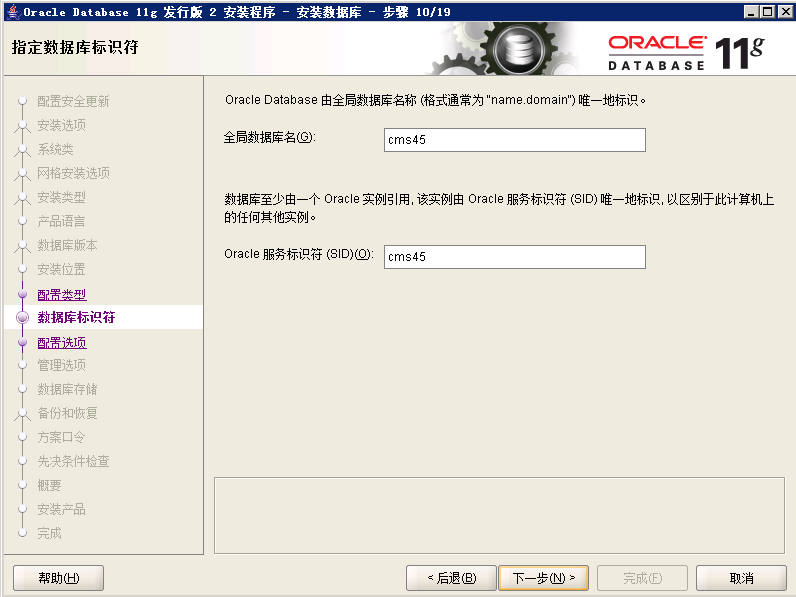796x597 pixels.
Task: Click the 概要 step in sidebar
Action: click(49, 485)
